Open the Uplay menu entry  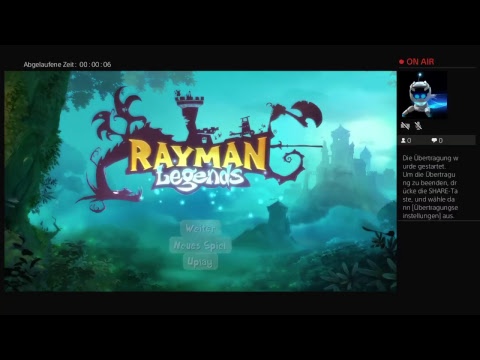click(200, 262)
